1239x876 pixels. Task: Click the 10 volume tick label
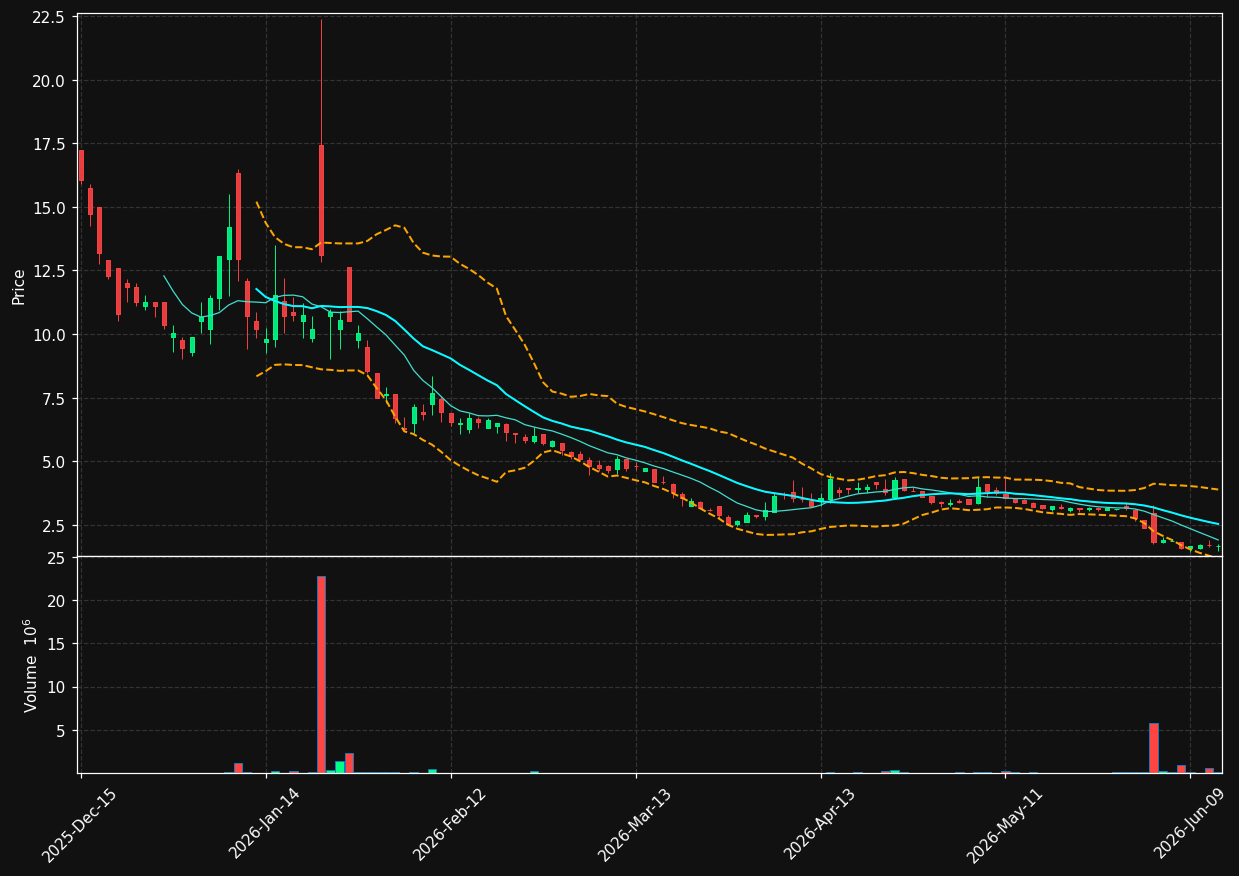click(x=56, y=688)
